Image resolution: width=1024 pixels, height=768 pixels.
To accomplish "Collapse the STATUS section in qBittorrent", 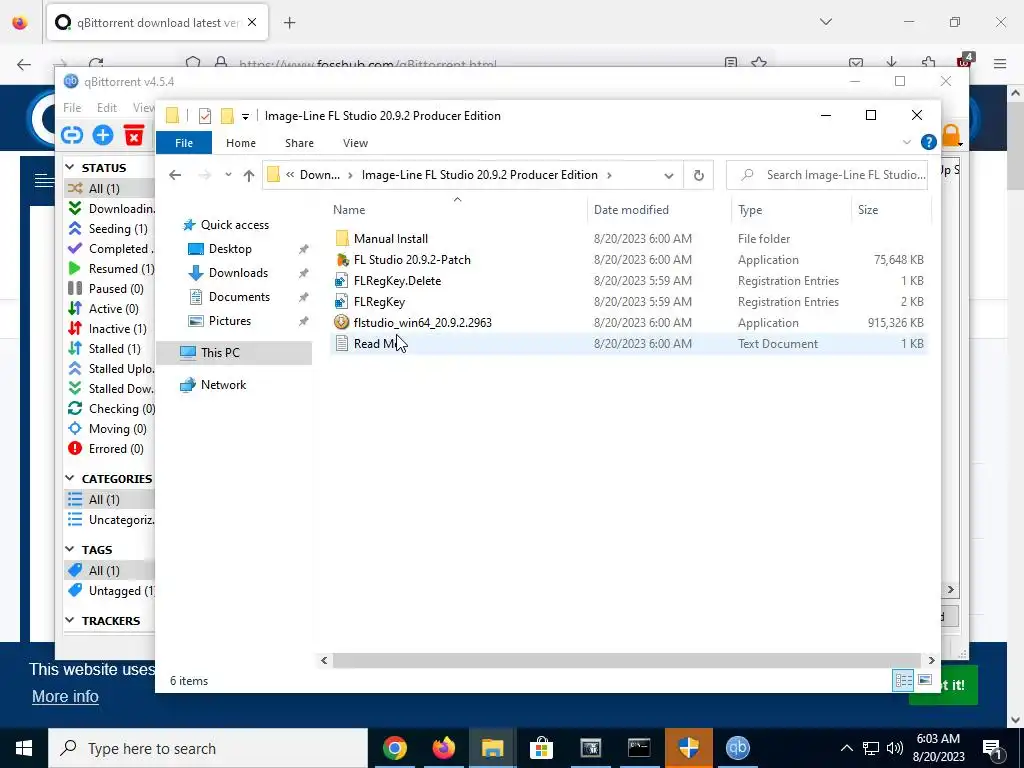I will 70,168.
